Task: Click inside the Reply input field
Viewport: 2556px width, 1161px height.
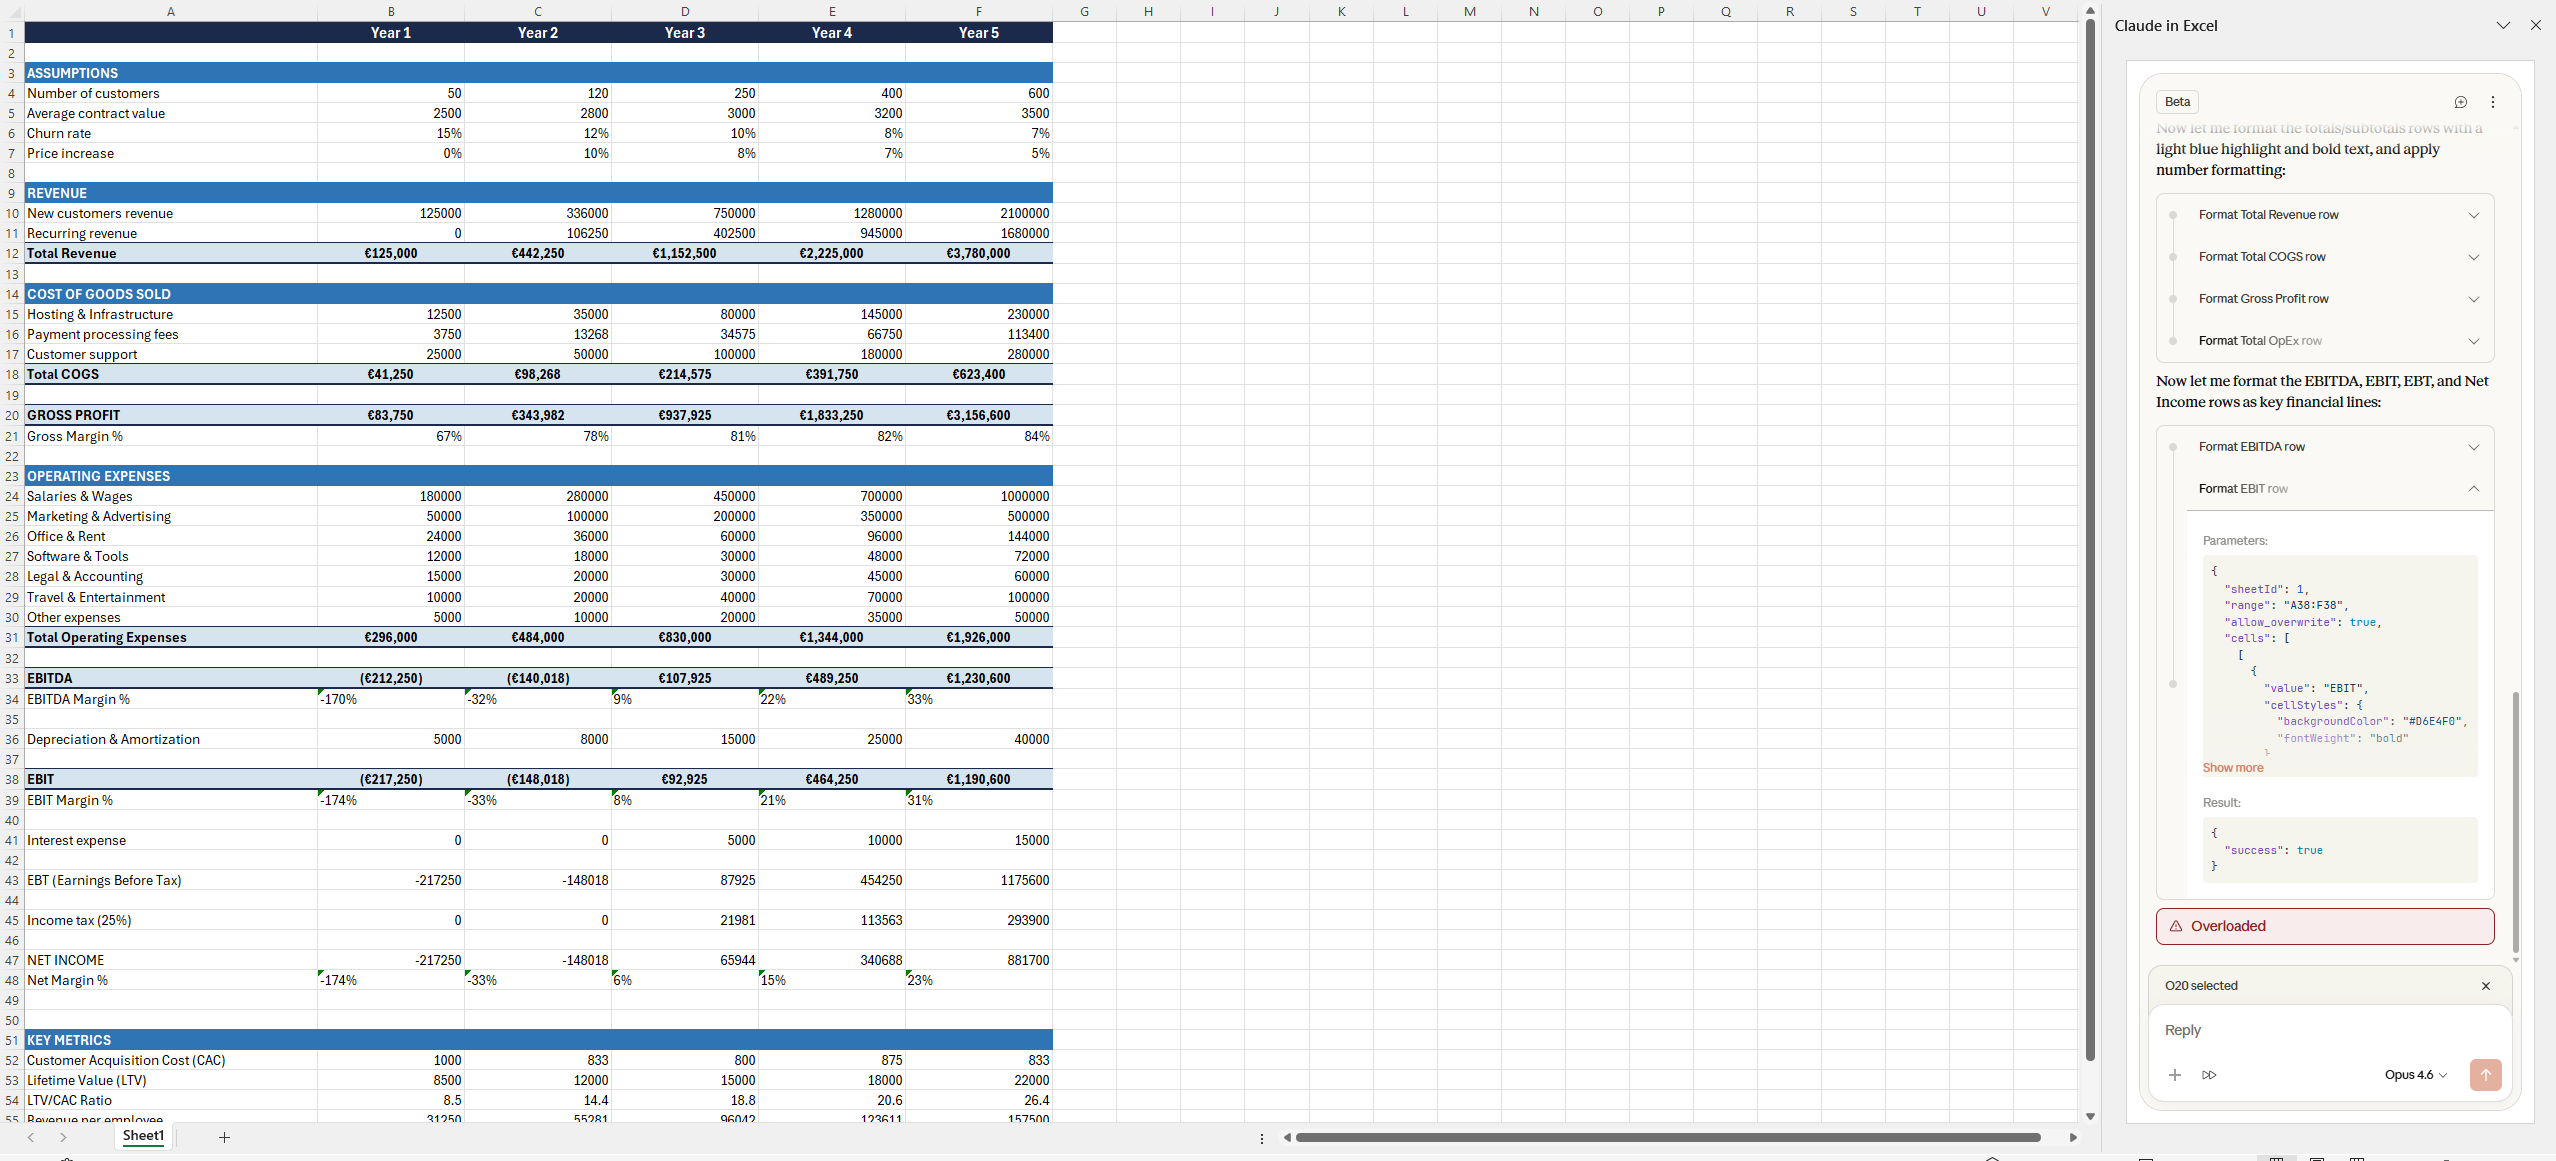Action: tap(2300, 1031)
